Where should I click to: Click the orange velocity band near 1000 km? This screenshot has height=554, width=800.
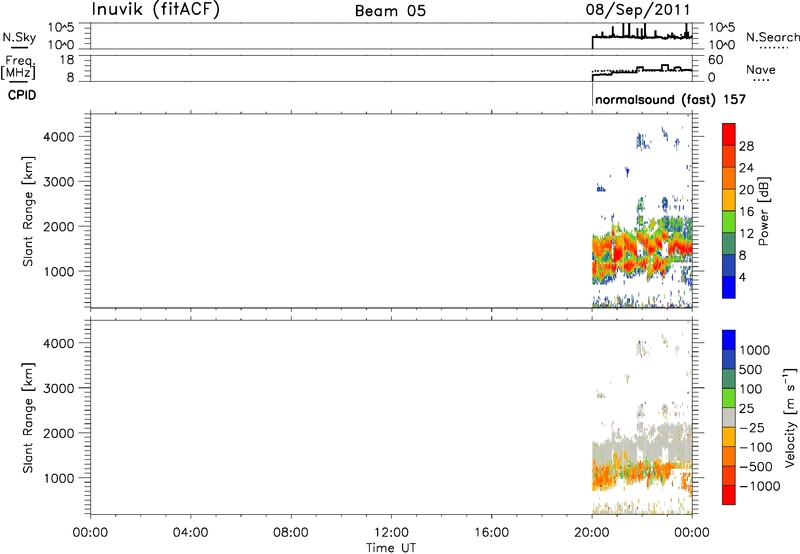[633, 472]
